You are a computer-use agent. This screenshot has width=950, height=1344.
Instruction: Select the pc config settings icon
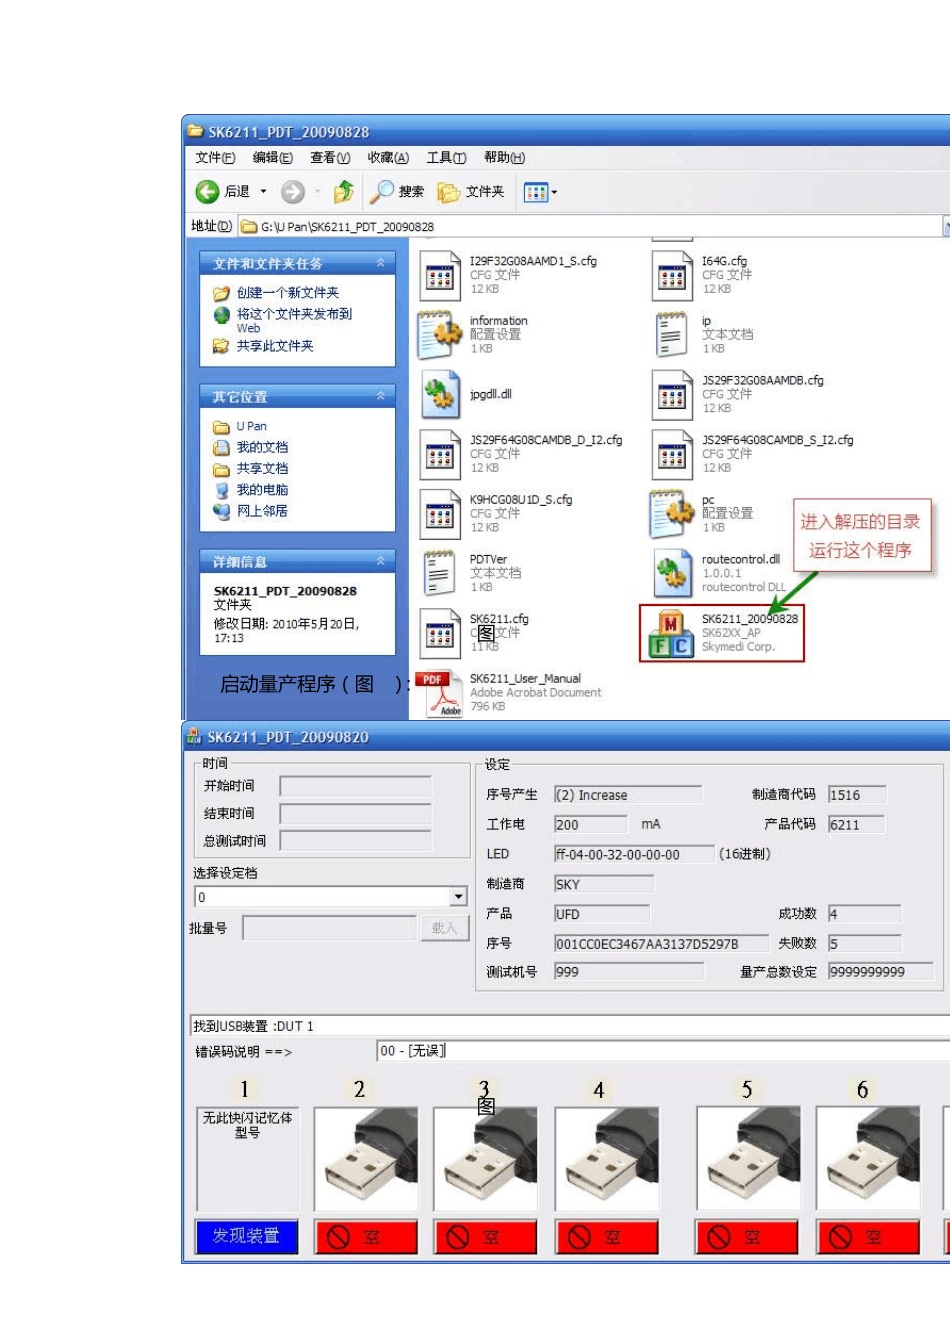[672, 514]
